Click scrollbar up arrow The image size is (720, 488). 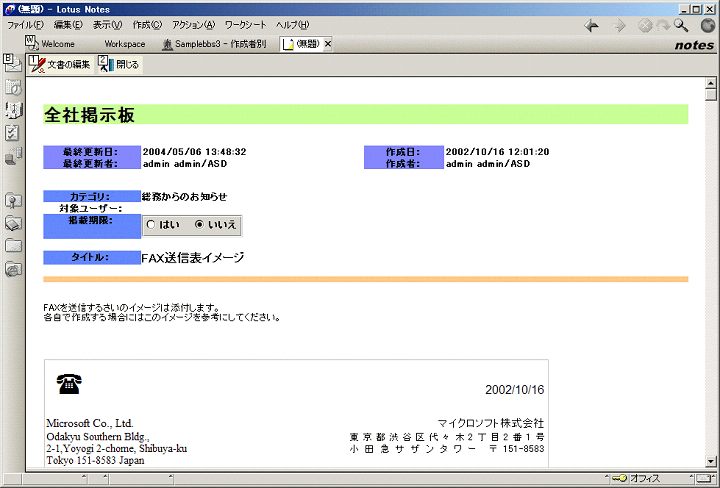click(x=710, y=83)
